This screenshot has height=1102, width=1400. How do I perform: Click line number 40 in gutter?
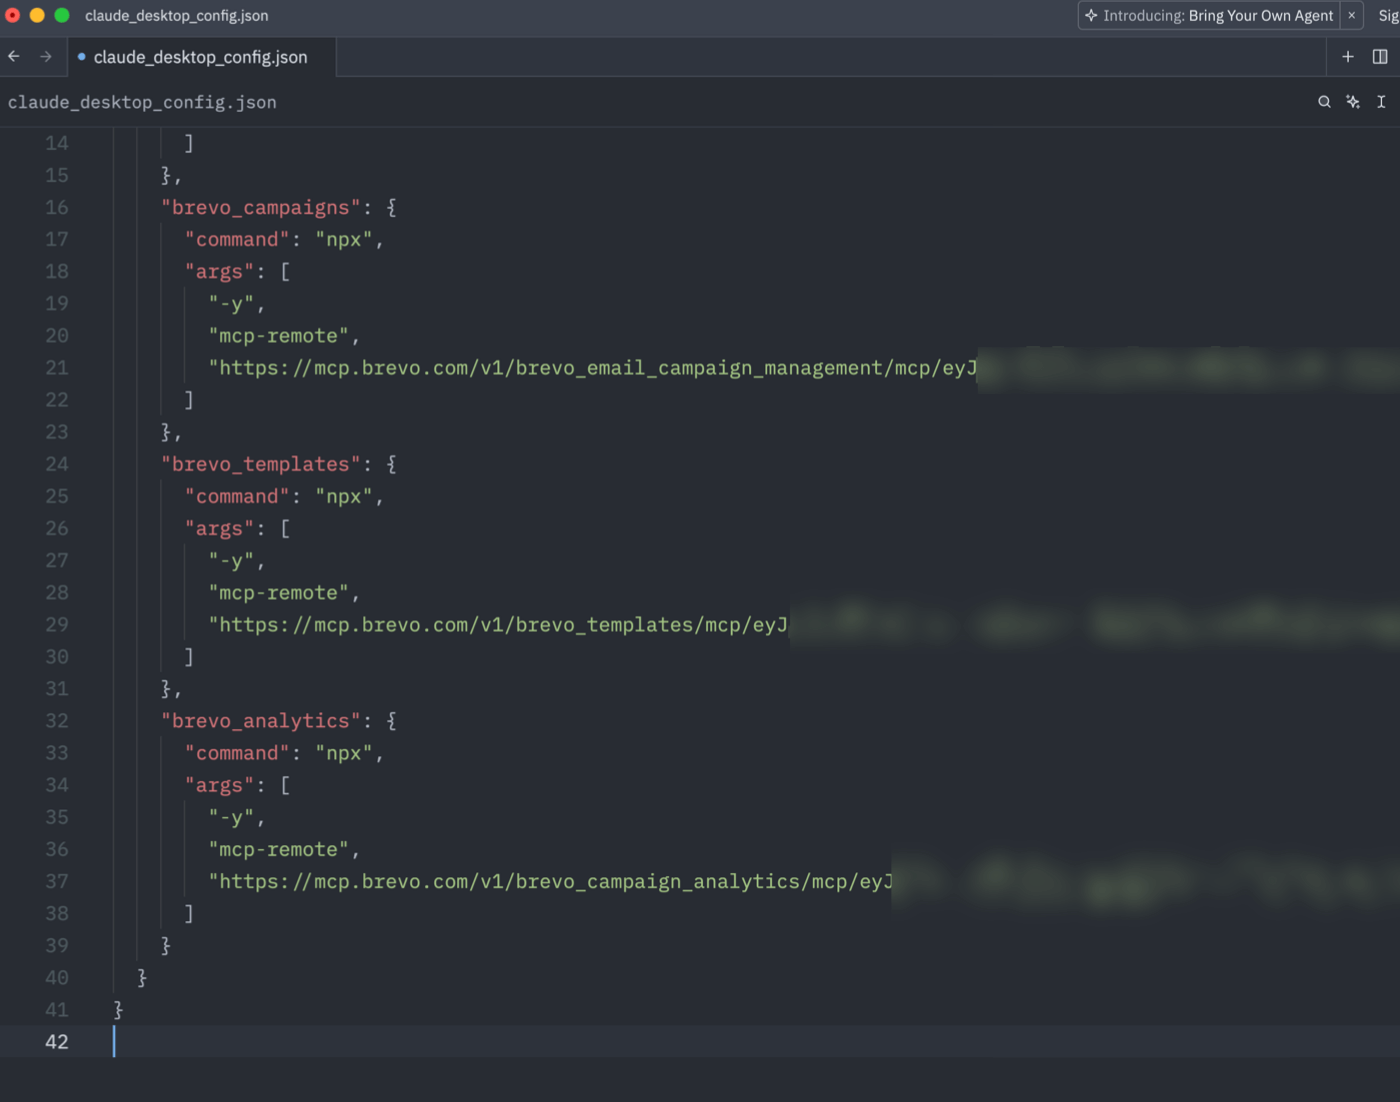(57, 978)
